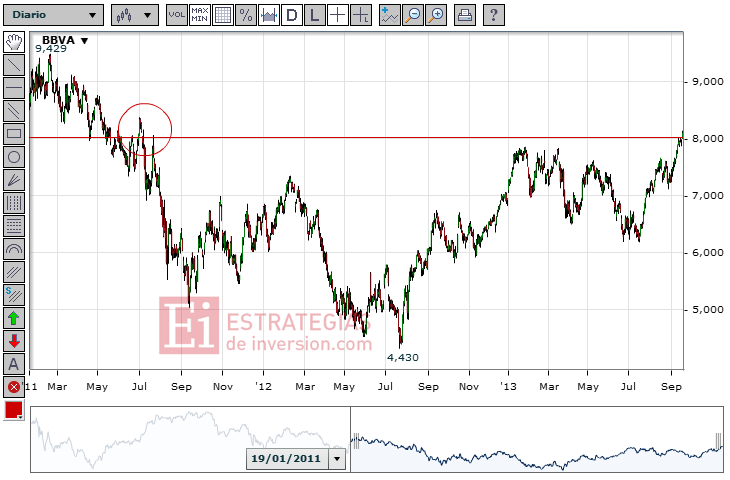Select the parallel lines channel tool
Screen dimensions: 730x480
coord(14,111)
